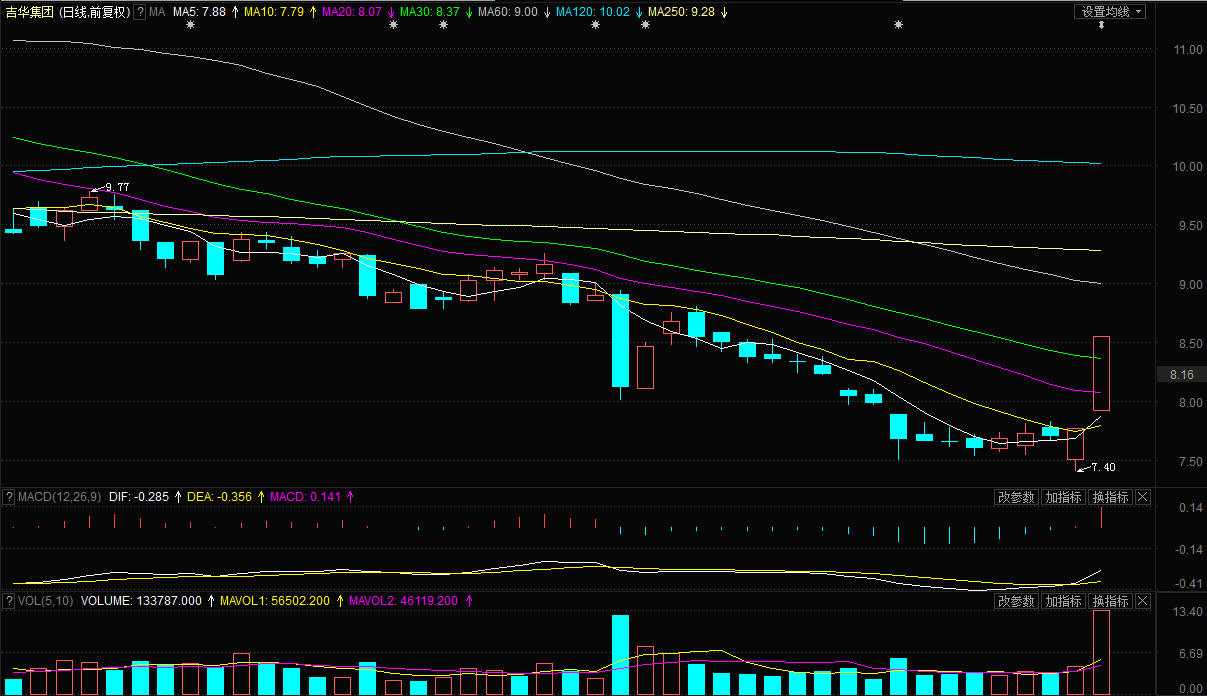Click 加指标 in the MACD panel

1063,497
